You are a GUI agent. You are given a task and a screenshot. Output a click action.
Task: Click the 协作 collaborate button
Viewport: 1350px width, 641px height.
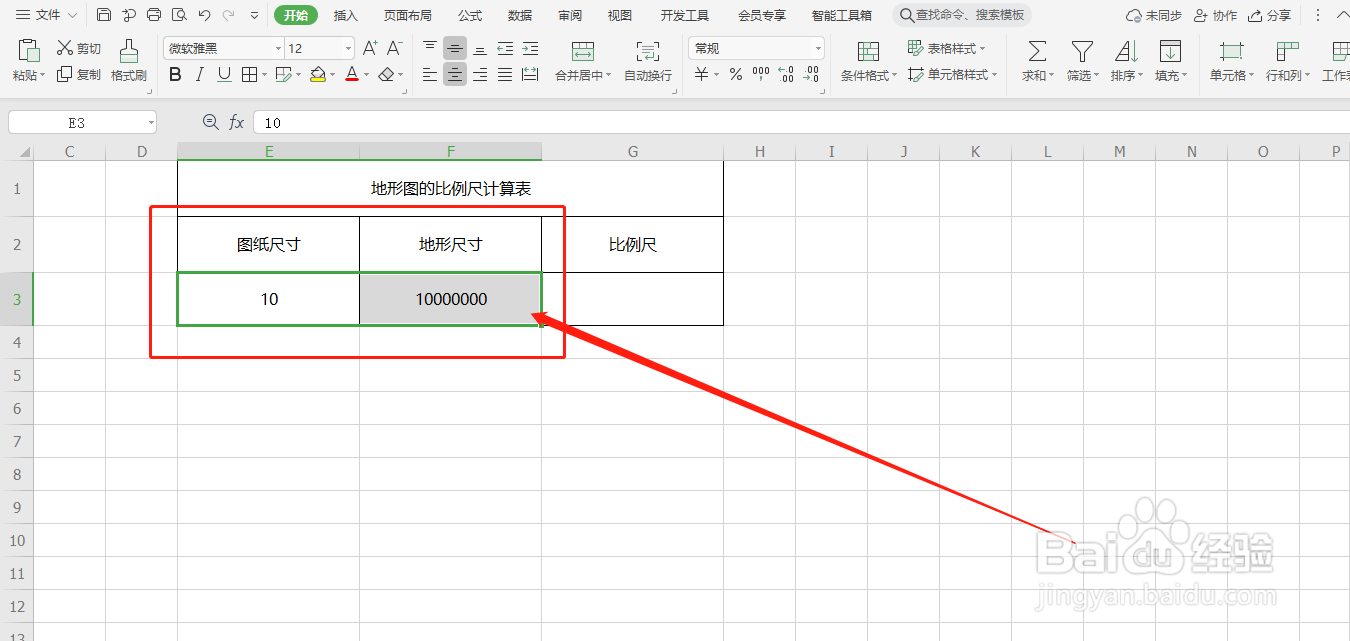coord(1215,15)
